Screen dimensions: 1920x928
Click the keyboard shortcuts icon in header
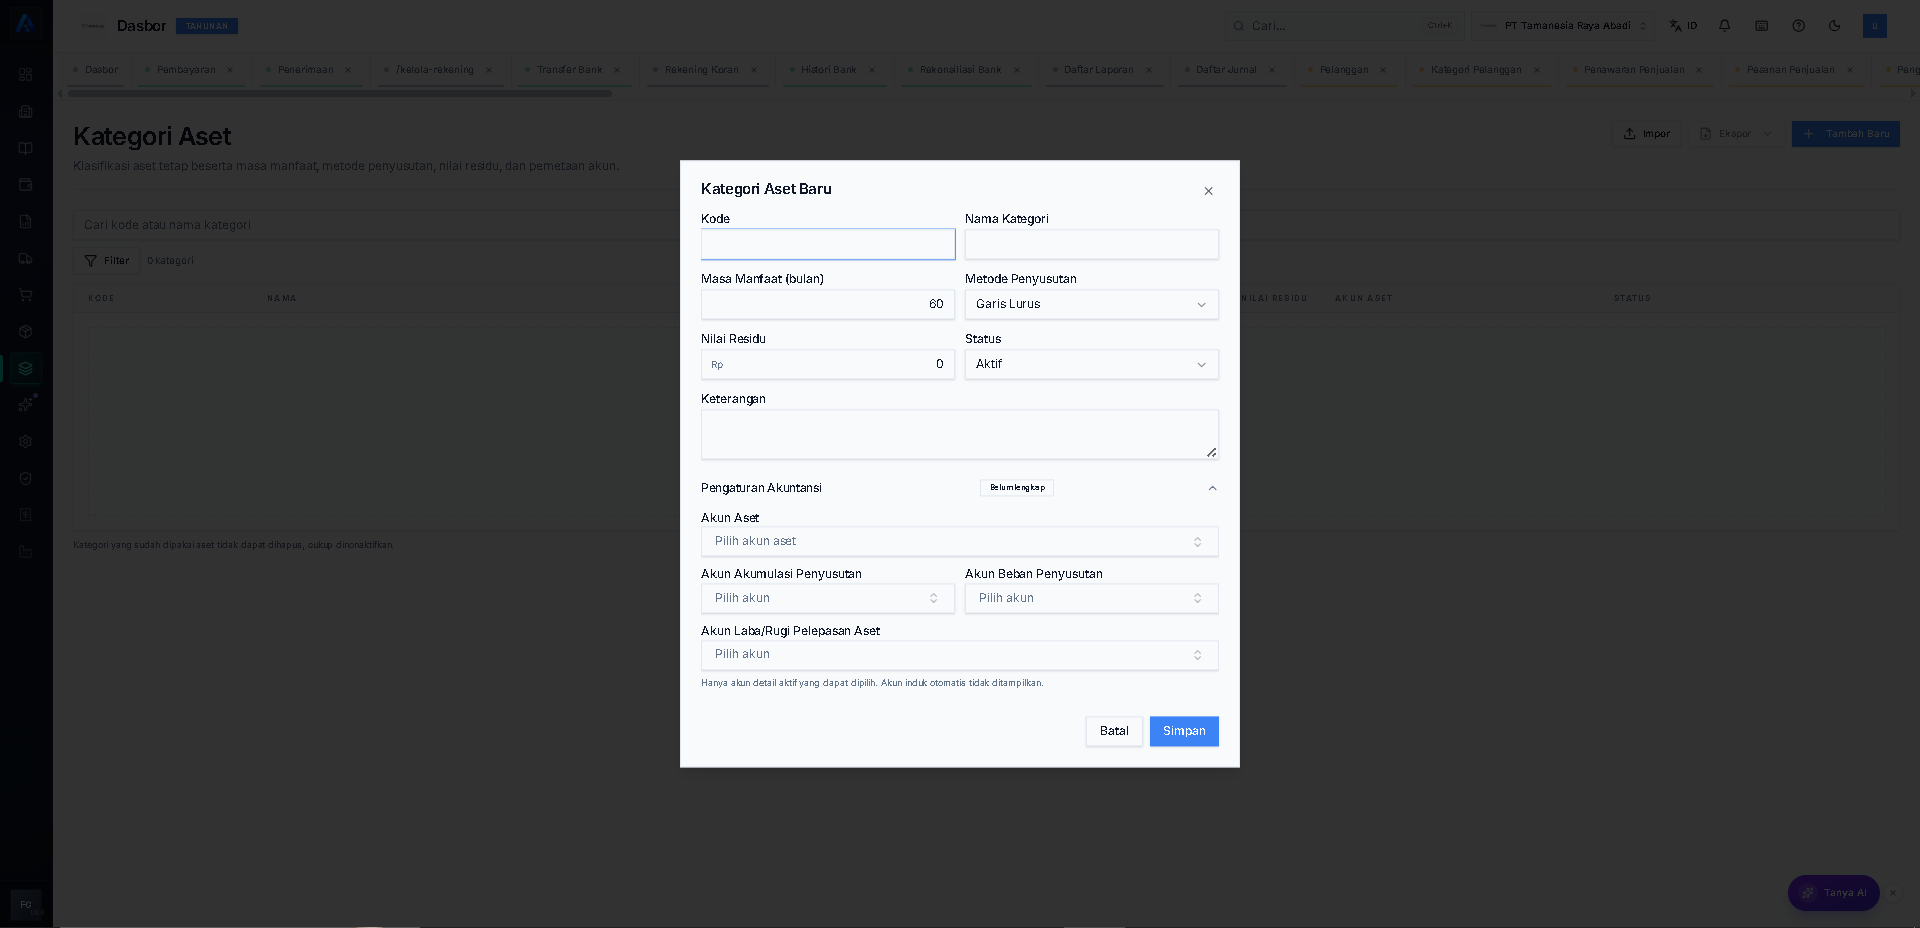tap(1762, 26)
